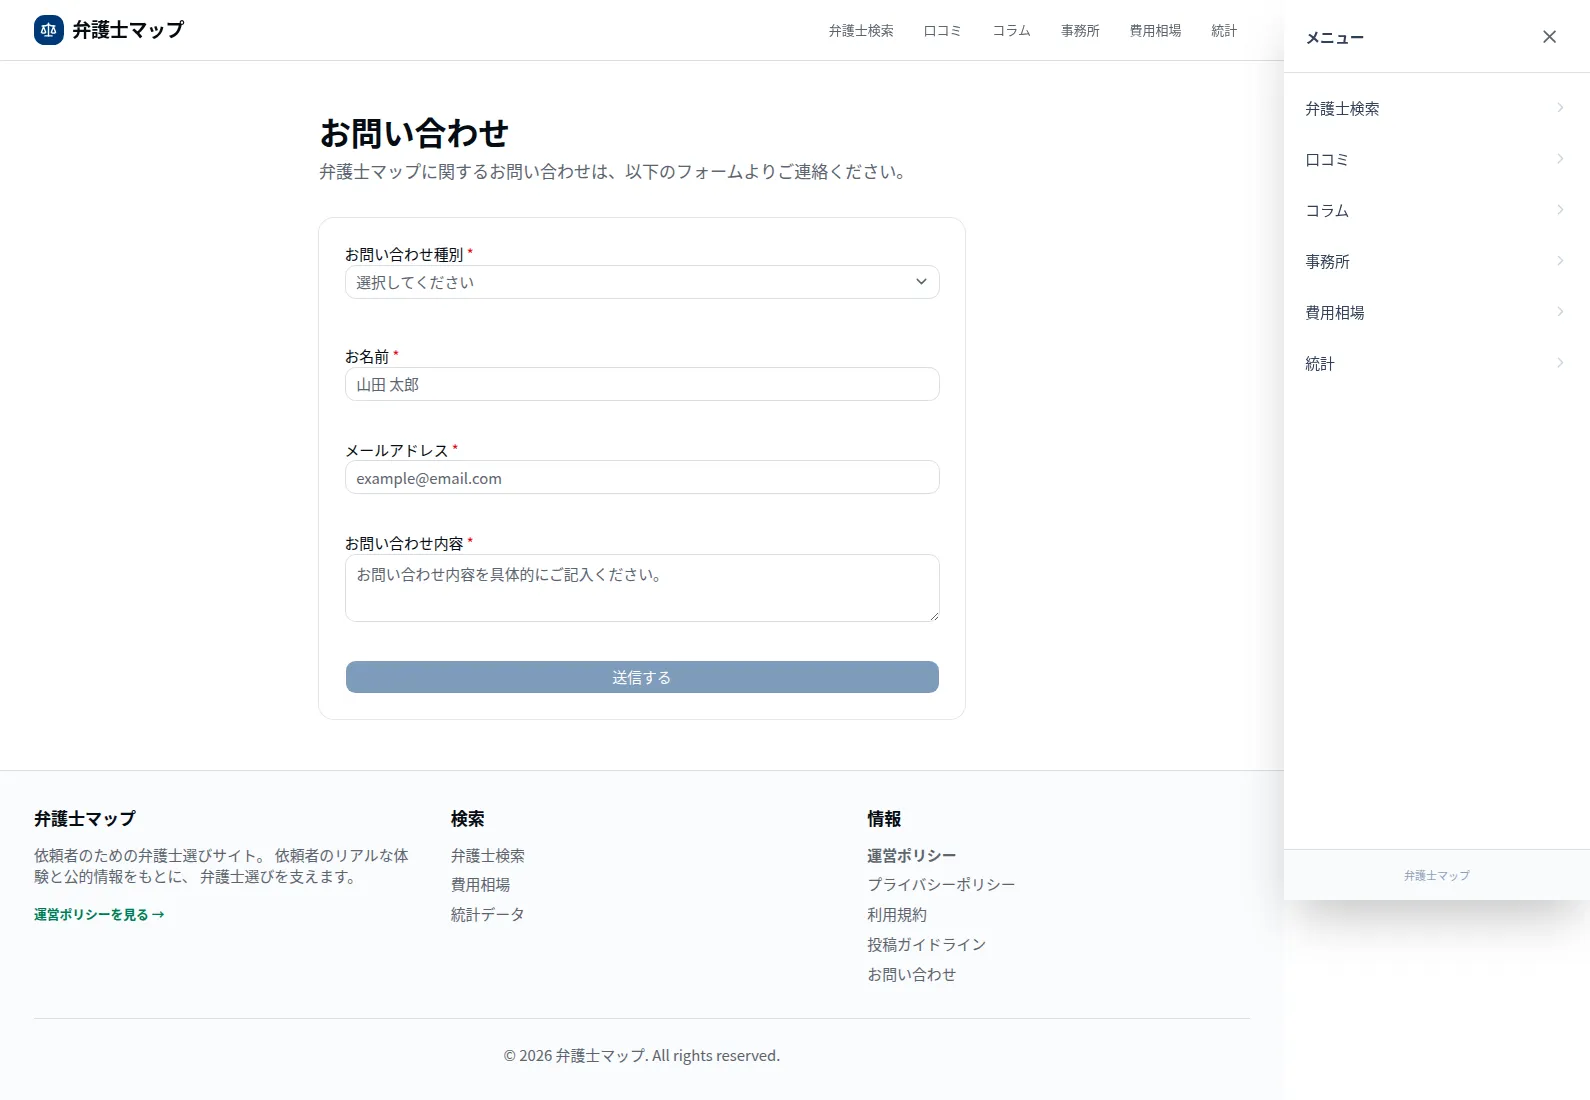Open 統計 in the side menu

tap(1436, 363)
